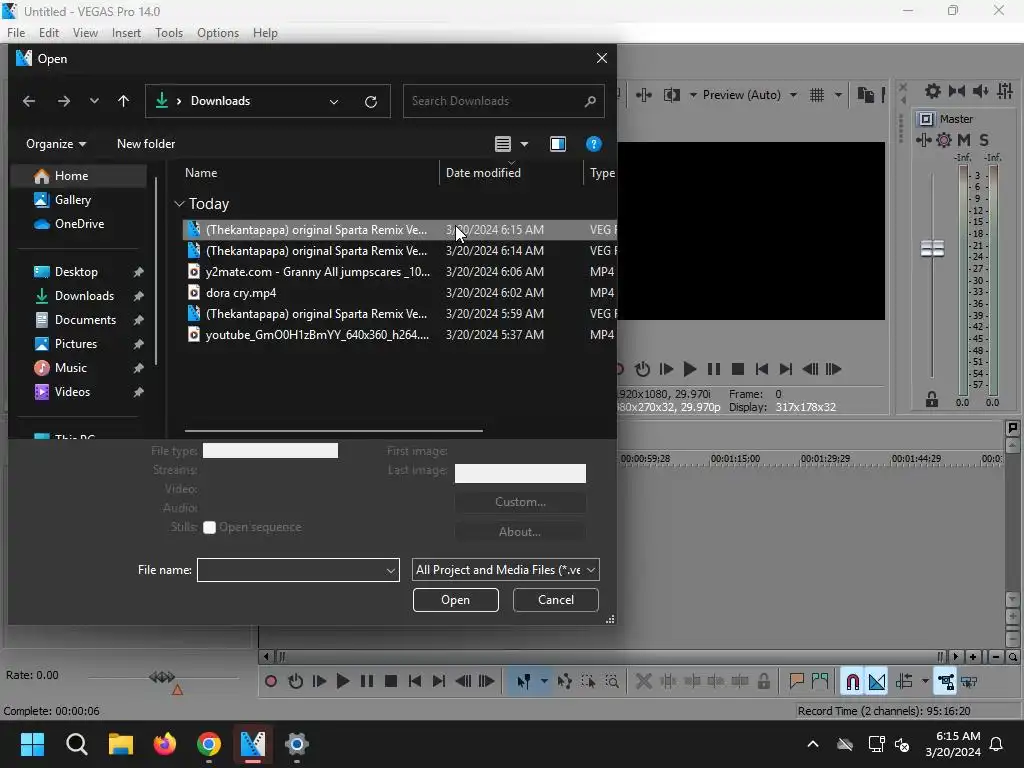Screen dimensions: 1024x768
Task: Click Copy Snapshot to Clipboard icon
Action: tap(865, 95)
